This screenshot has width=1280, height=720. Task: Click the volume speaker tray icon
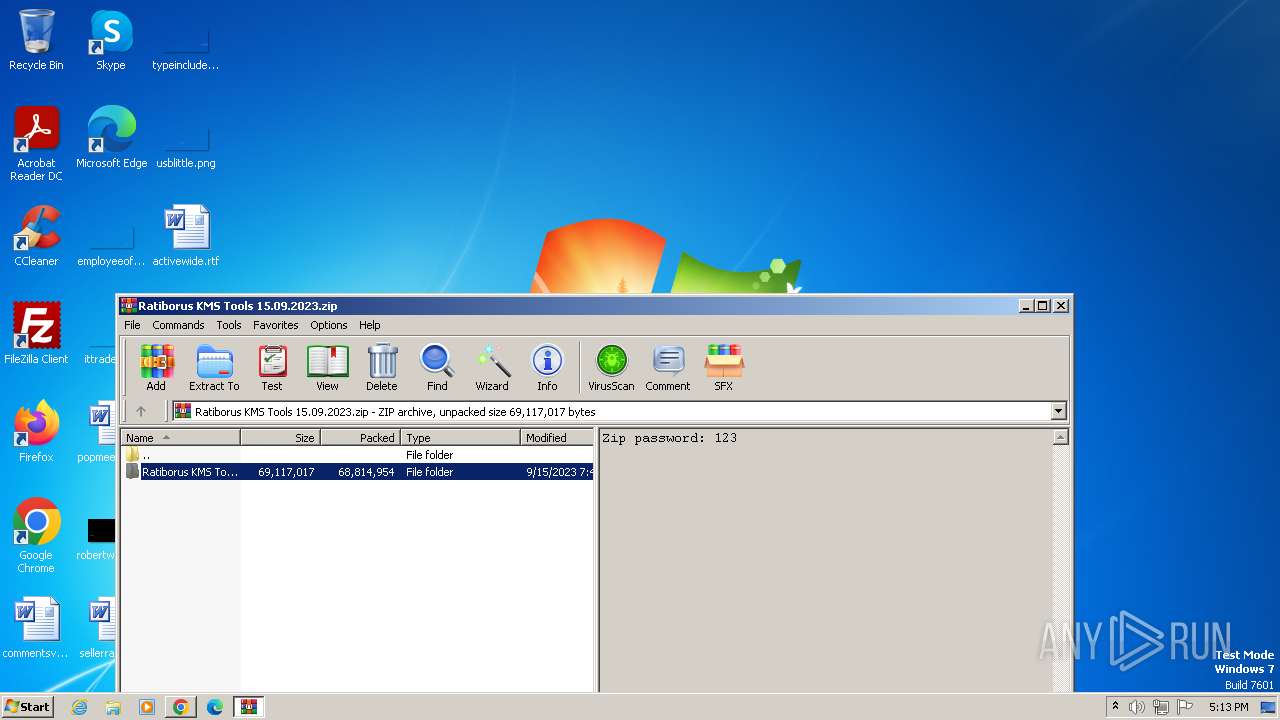tap(1137, 707)
